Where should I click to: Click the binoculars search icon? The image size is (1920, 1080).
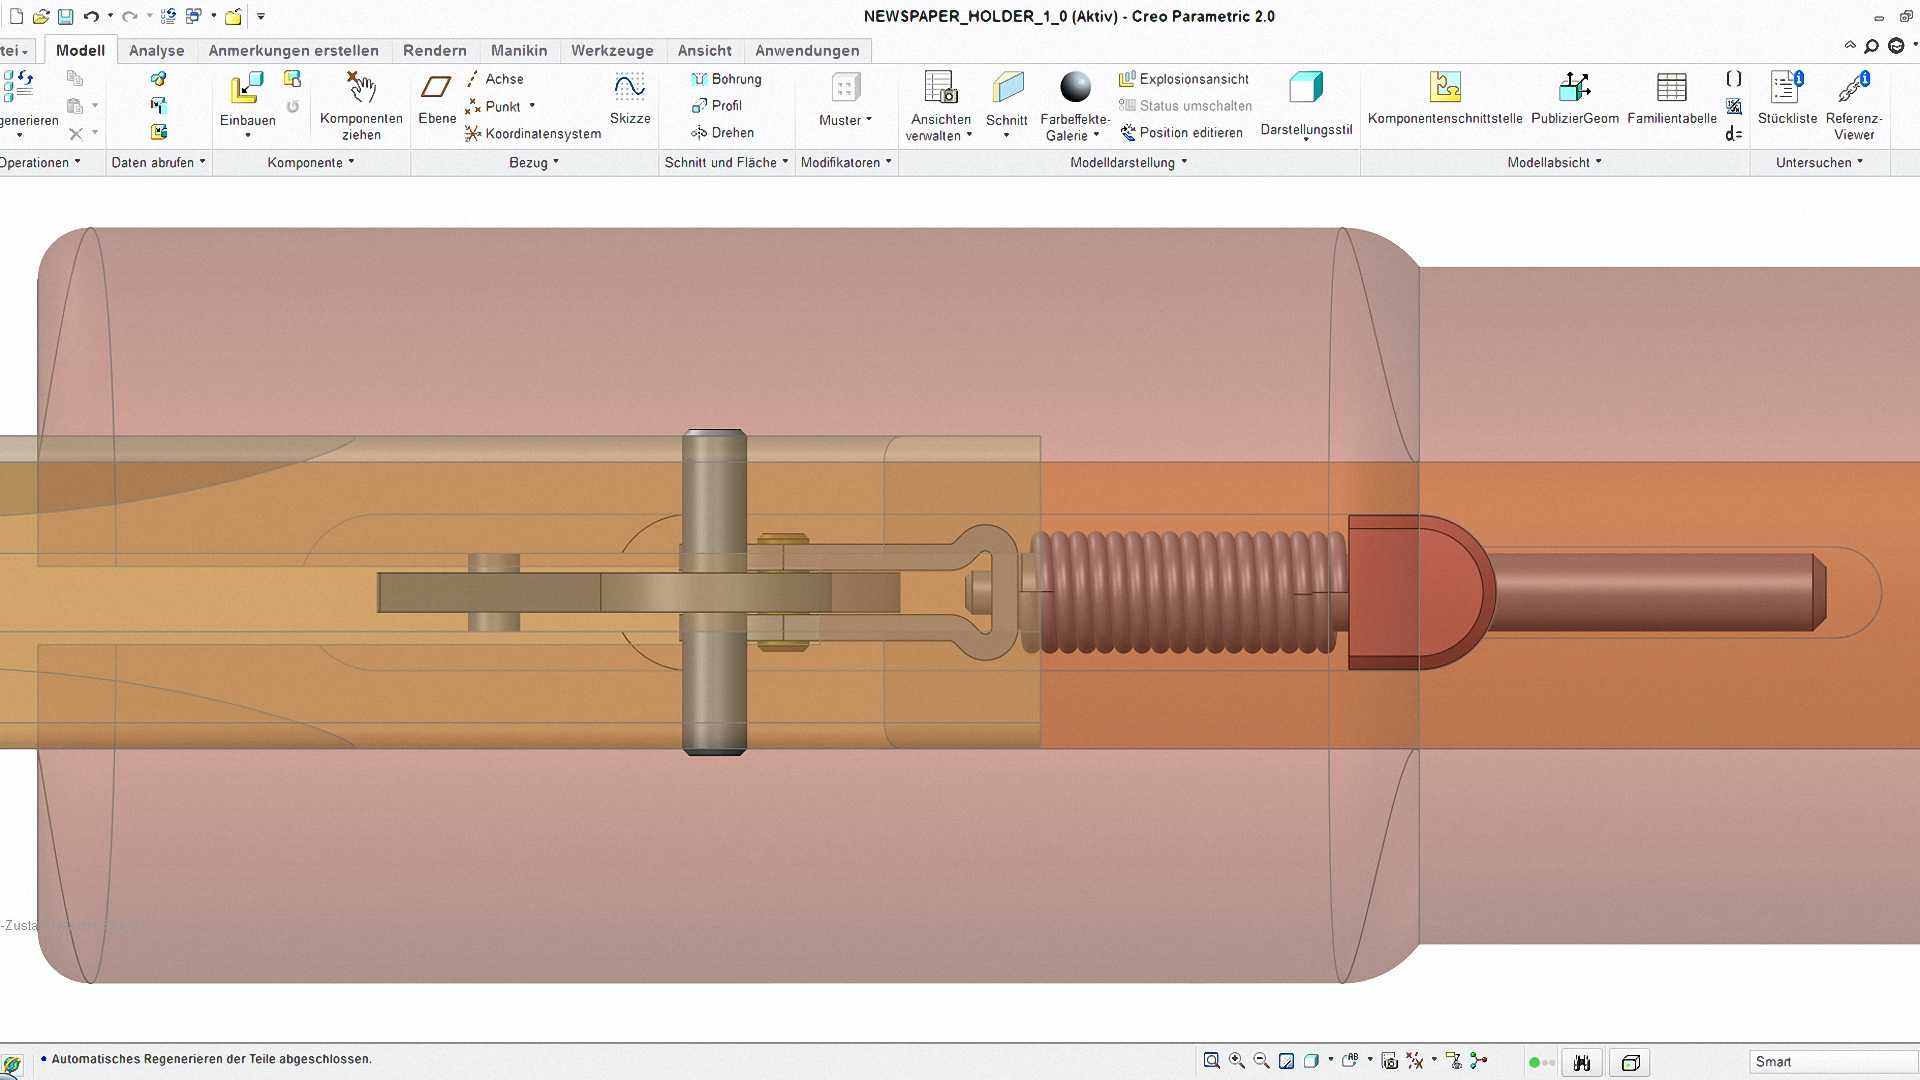[x=1582, y=1062]
